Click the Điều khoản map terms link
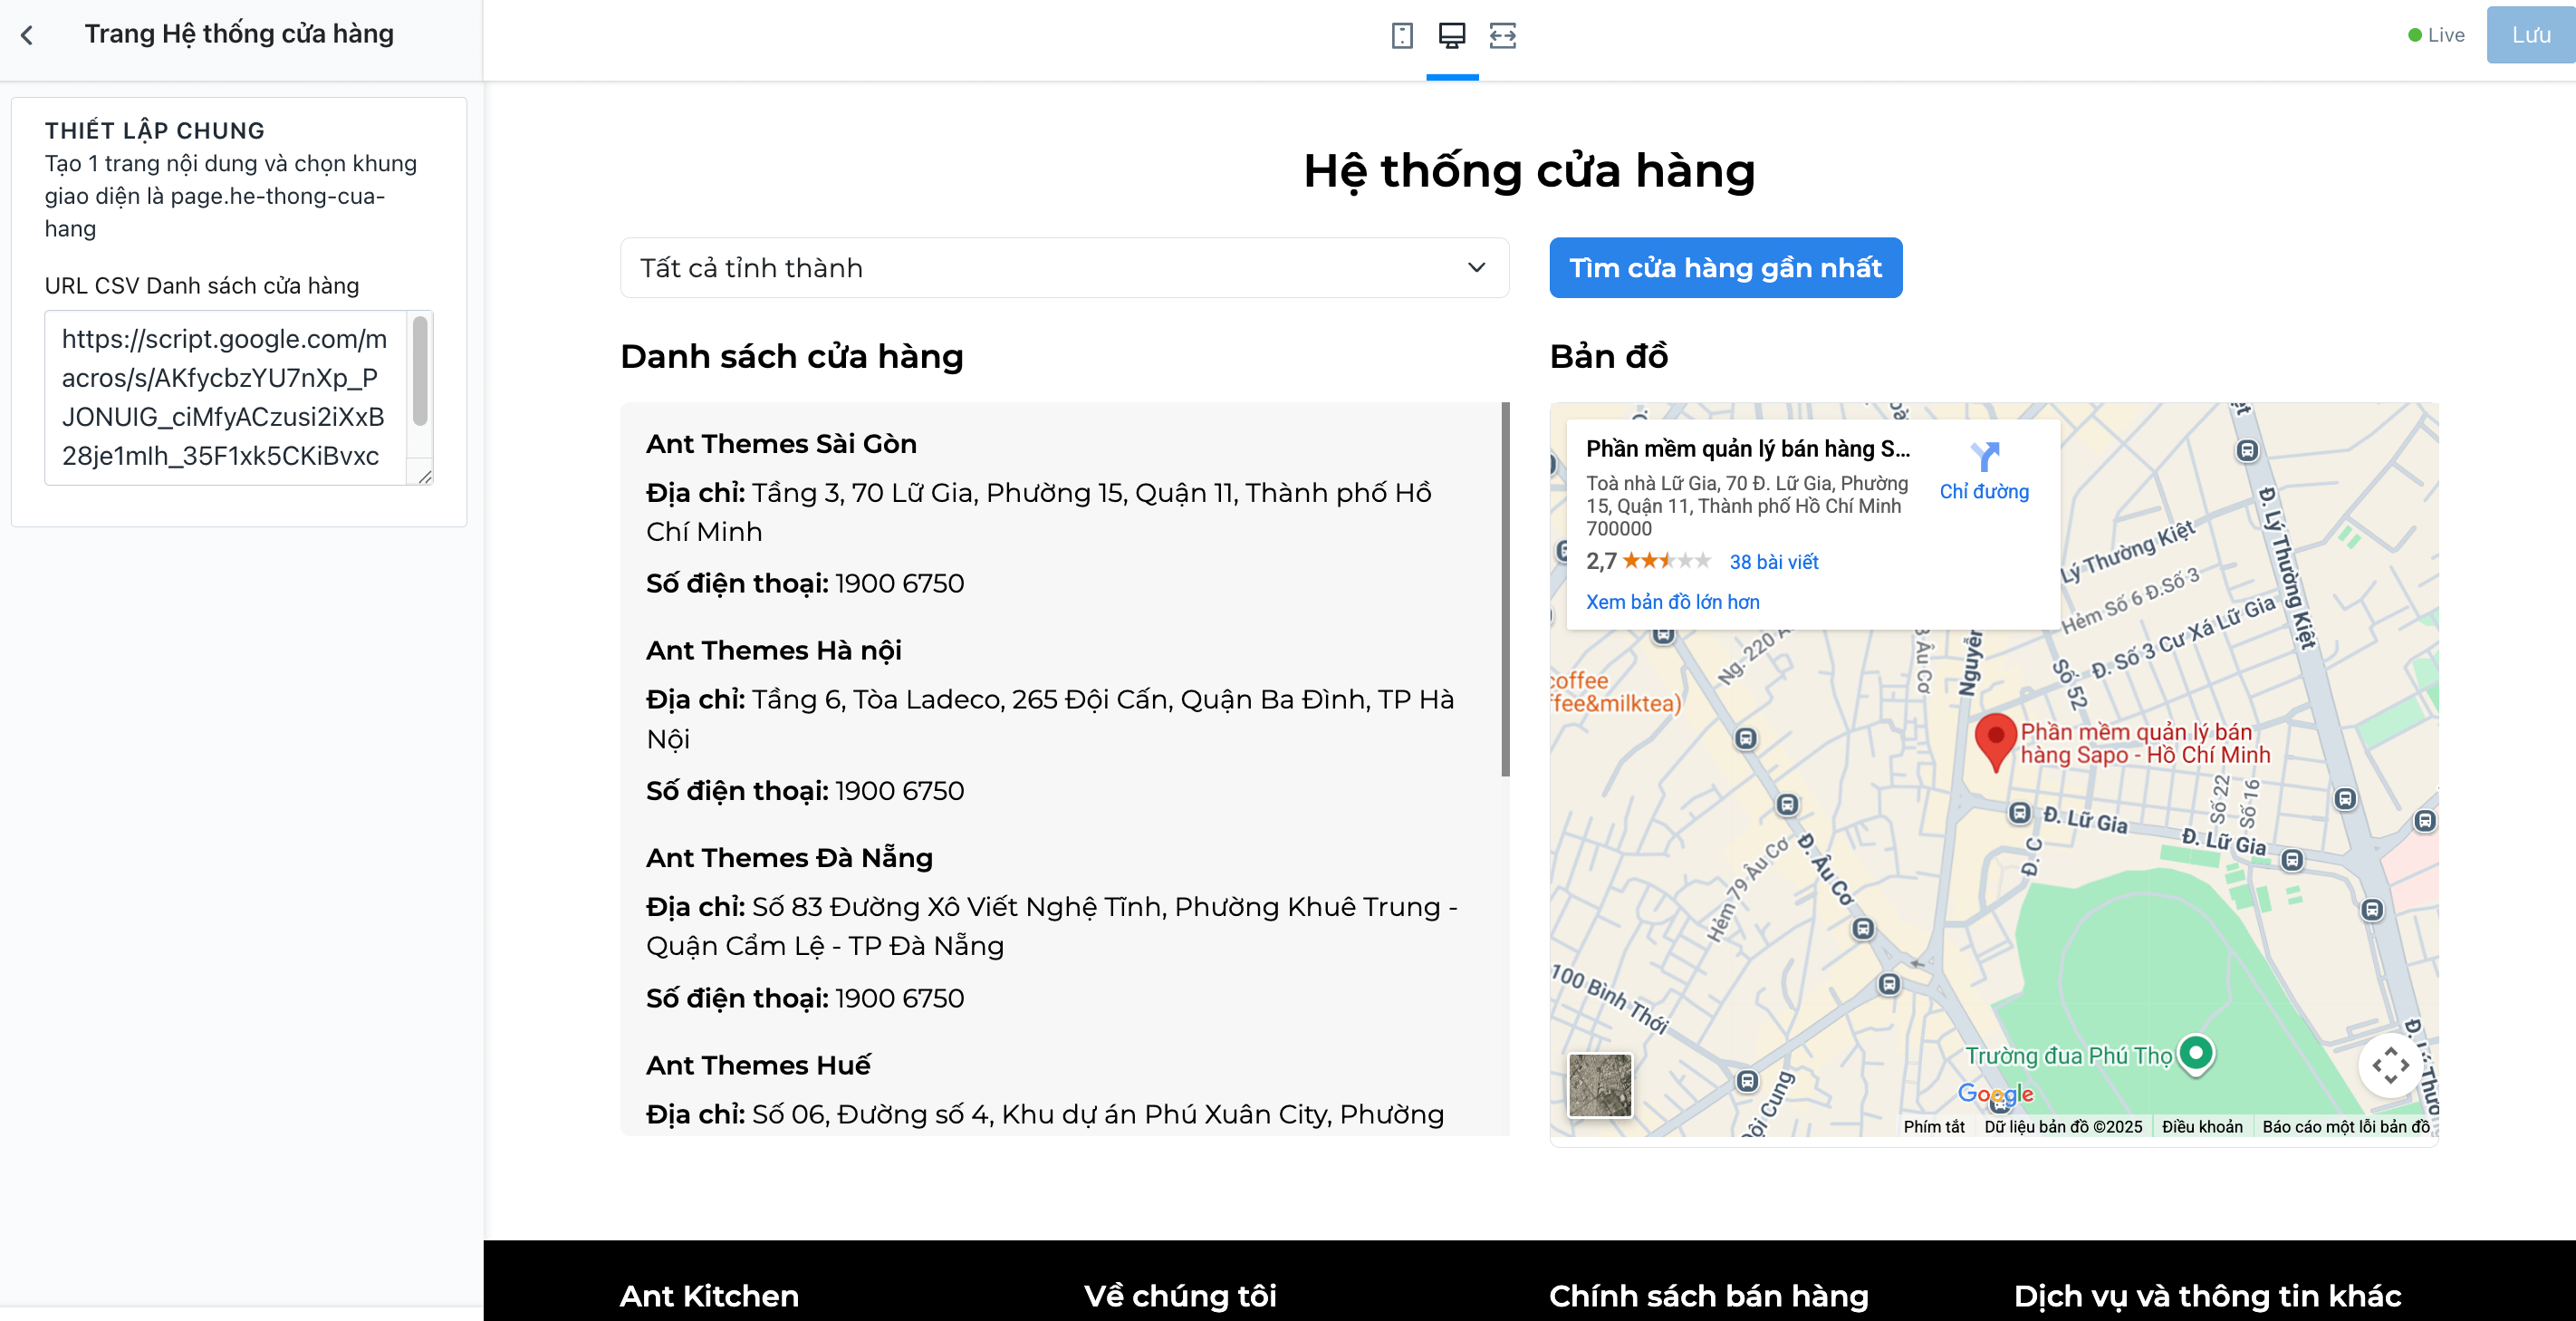 (2202, 1127)
